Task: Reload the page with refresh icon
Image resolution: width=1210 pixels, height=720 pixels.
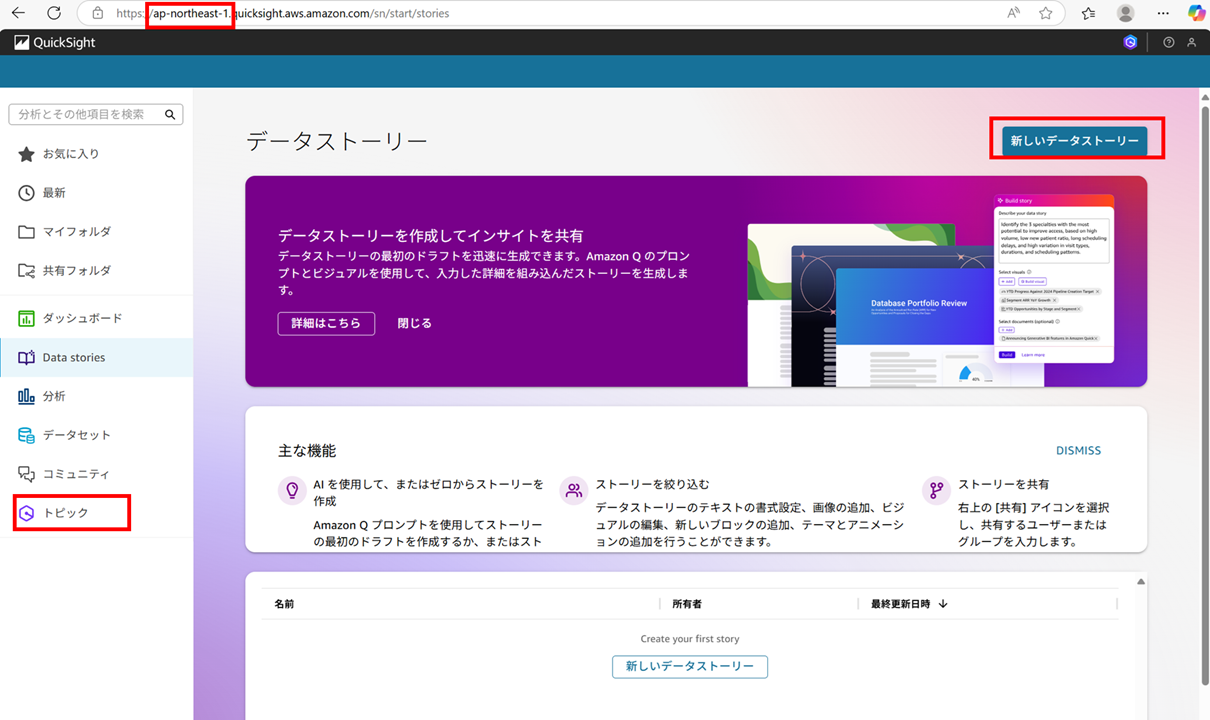Action: [x=54, y=14]
